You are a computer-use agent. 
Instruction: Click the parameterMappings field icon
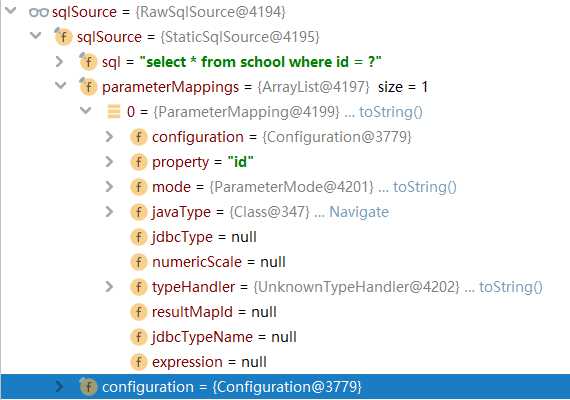point(88,87)
